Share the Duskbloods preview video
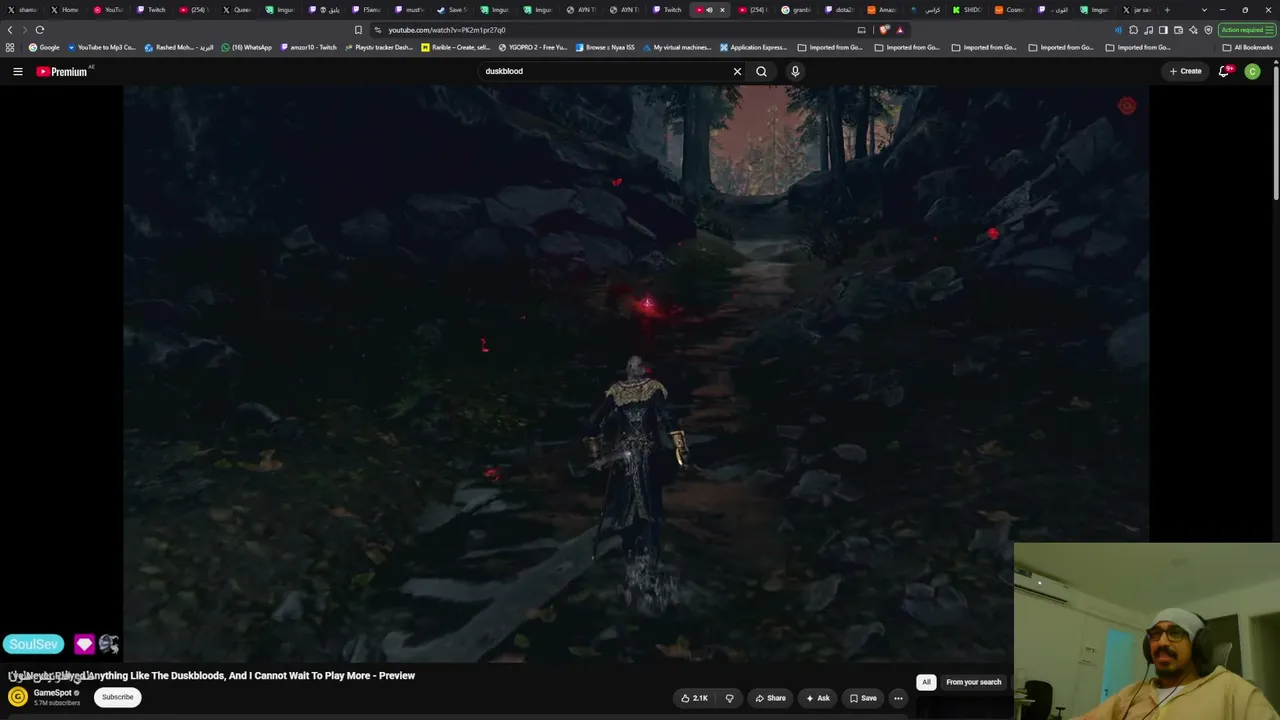This screenshot has width=1280, height=720. point(770,698)
